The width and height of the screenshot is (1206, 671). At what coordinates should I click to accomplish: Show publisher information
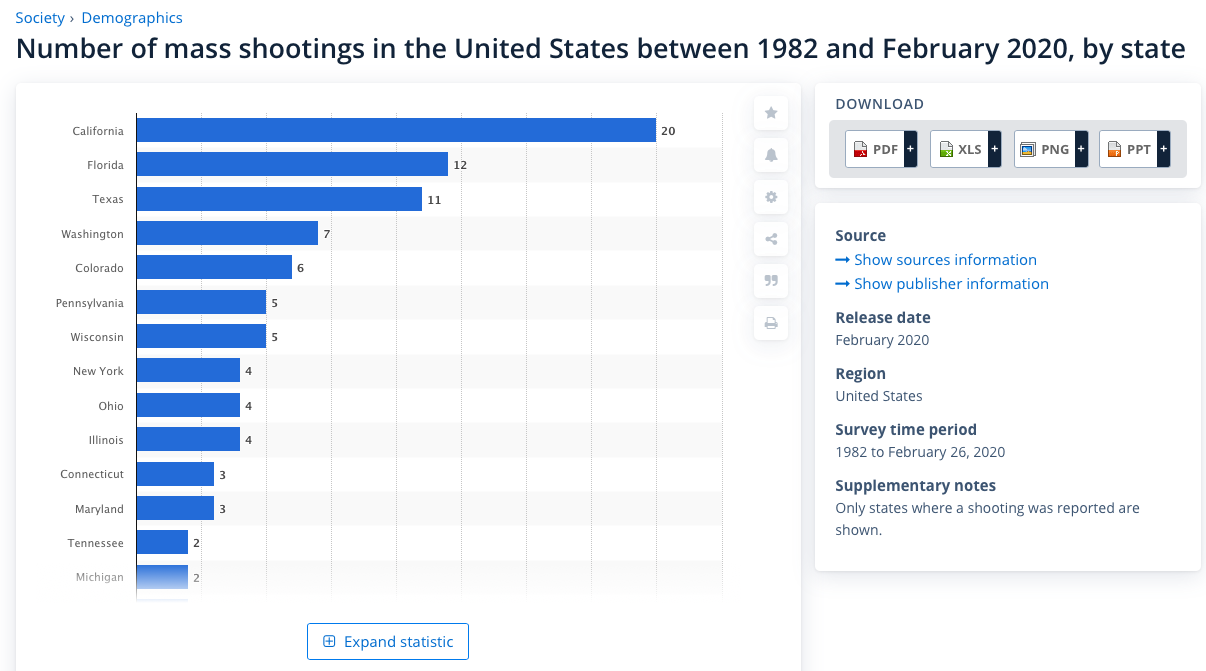click(x=950, y=284)
